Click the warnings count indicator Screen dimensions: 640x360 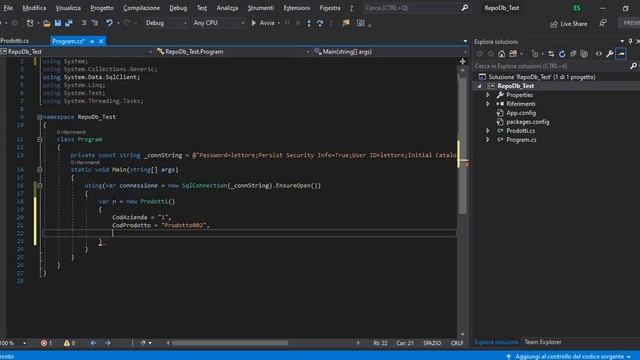click(69, 343)
